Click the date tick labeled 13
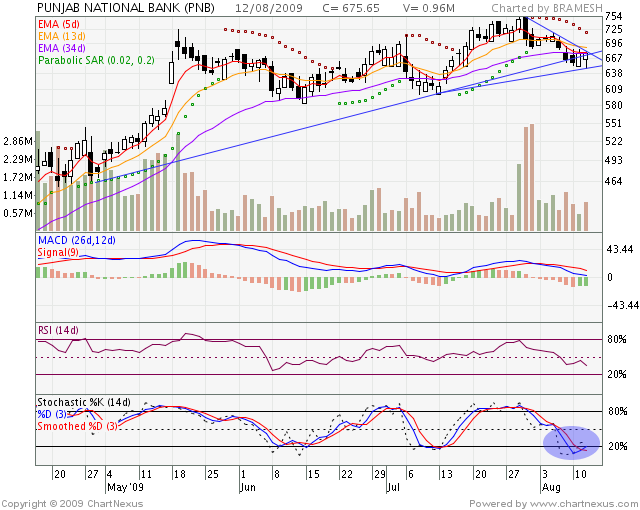This screenshot has height=510, width=640. (447, 474)
